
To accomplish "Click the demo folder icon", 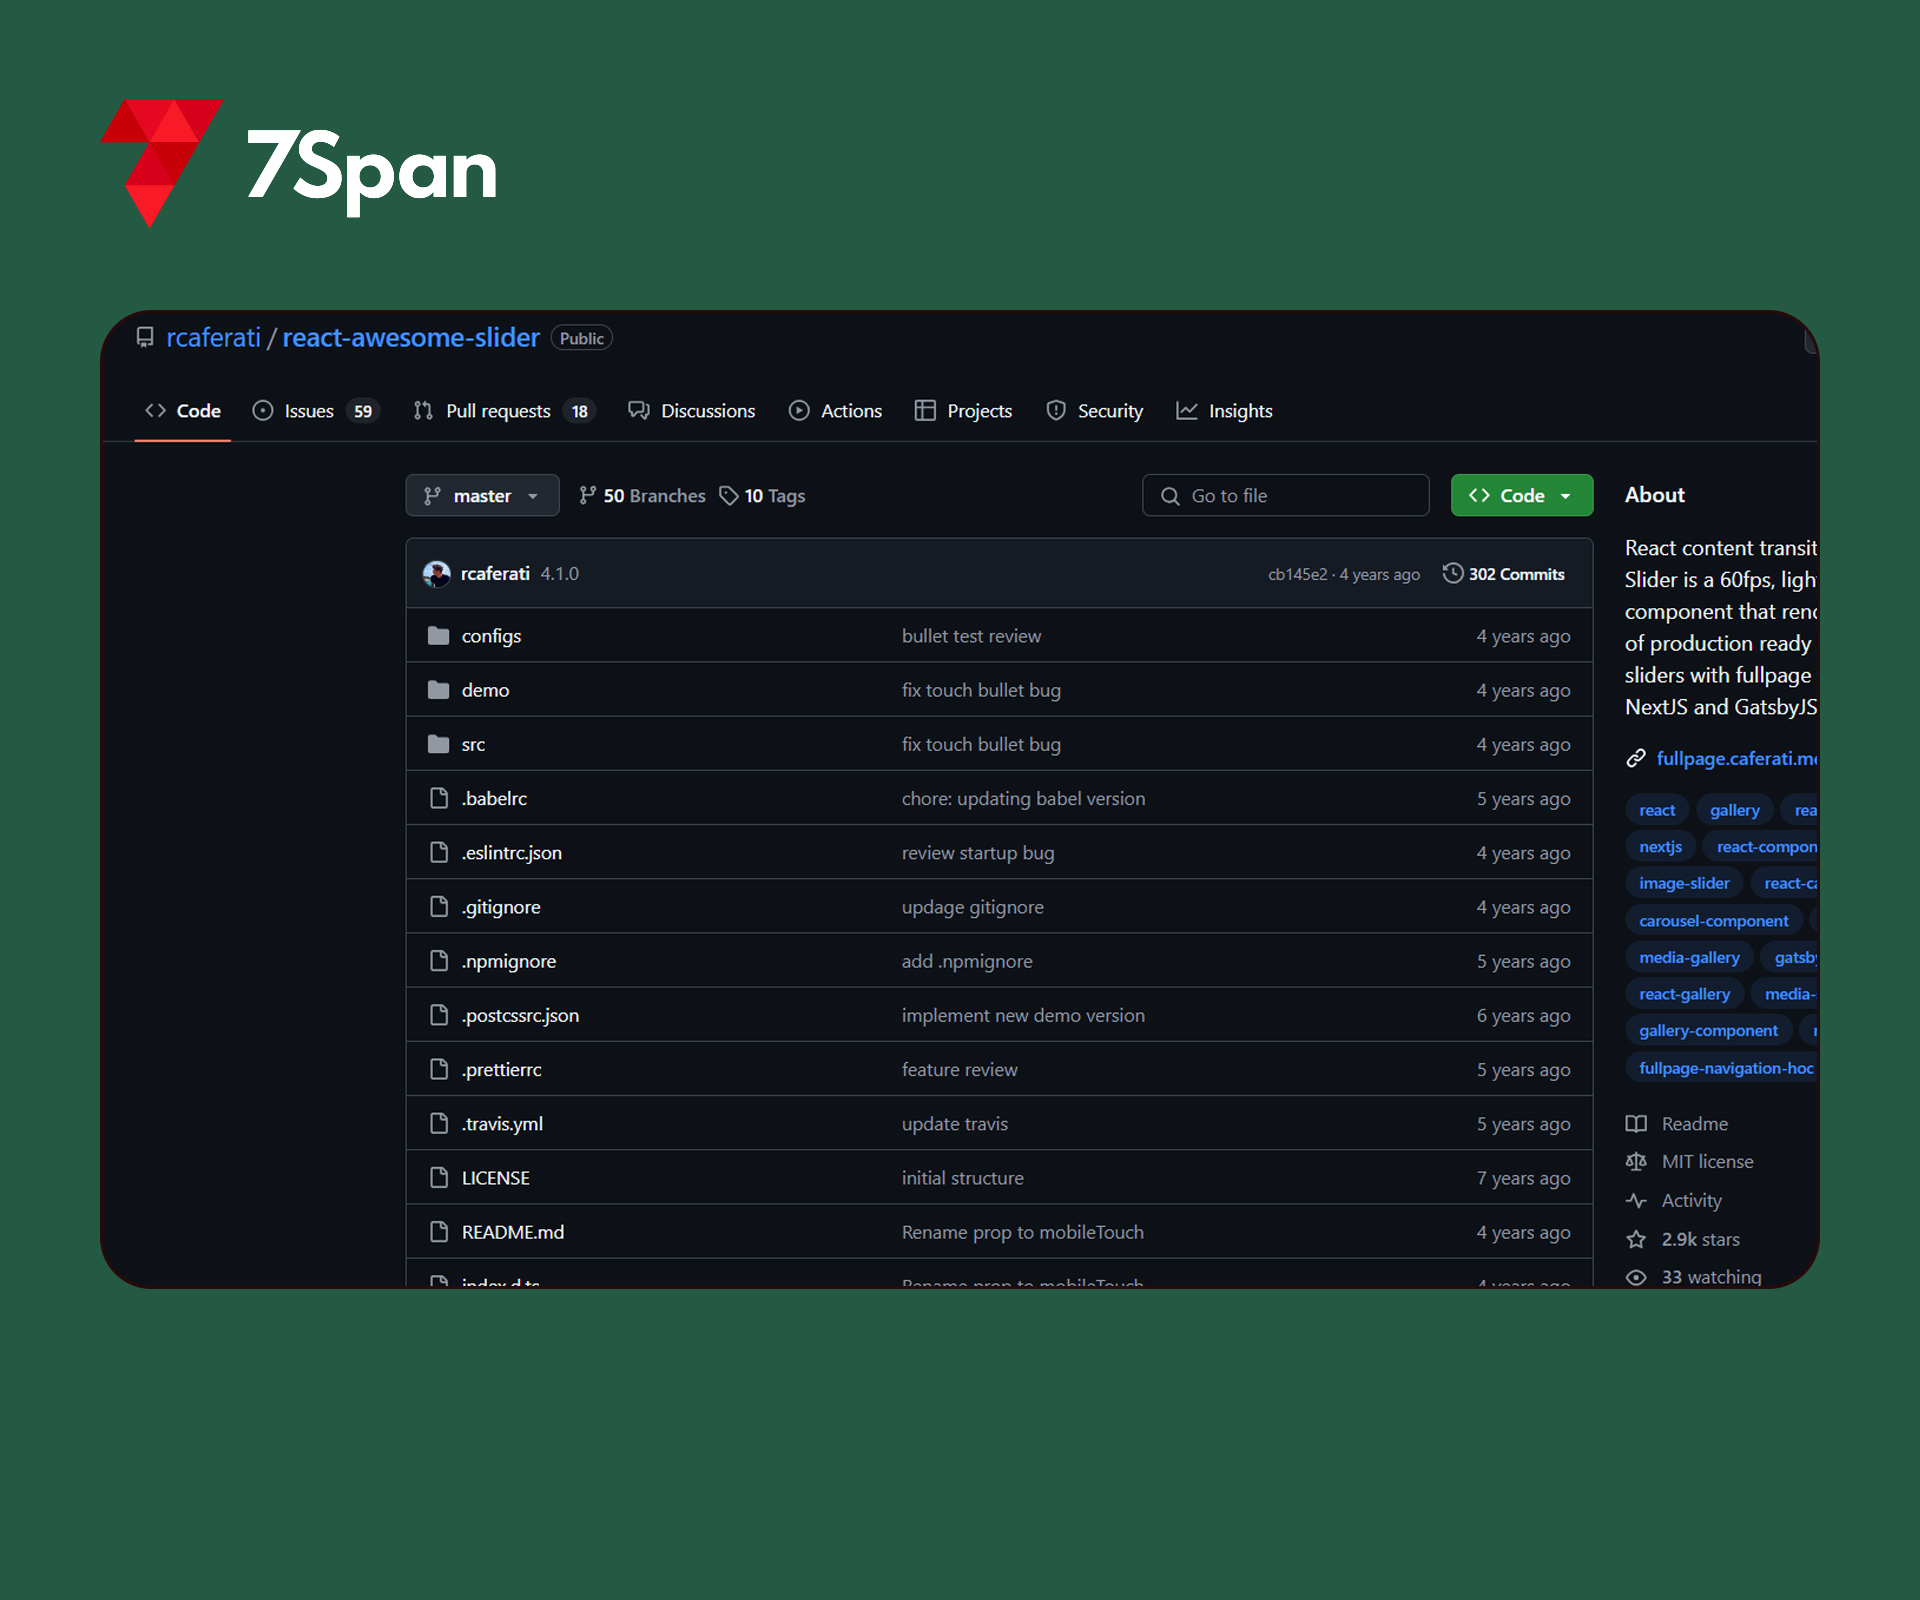I will pyautogui.click(x=438, y=690).
